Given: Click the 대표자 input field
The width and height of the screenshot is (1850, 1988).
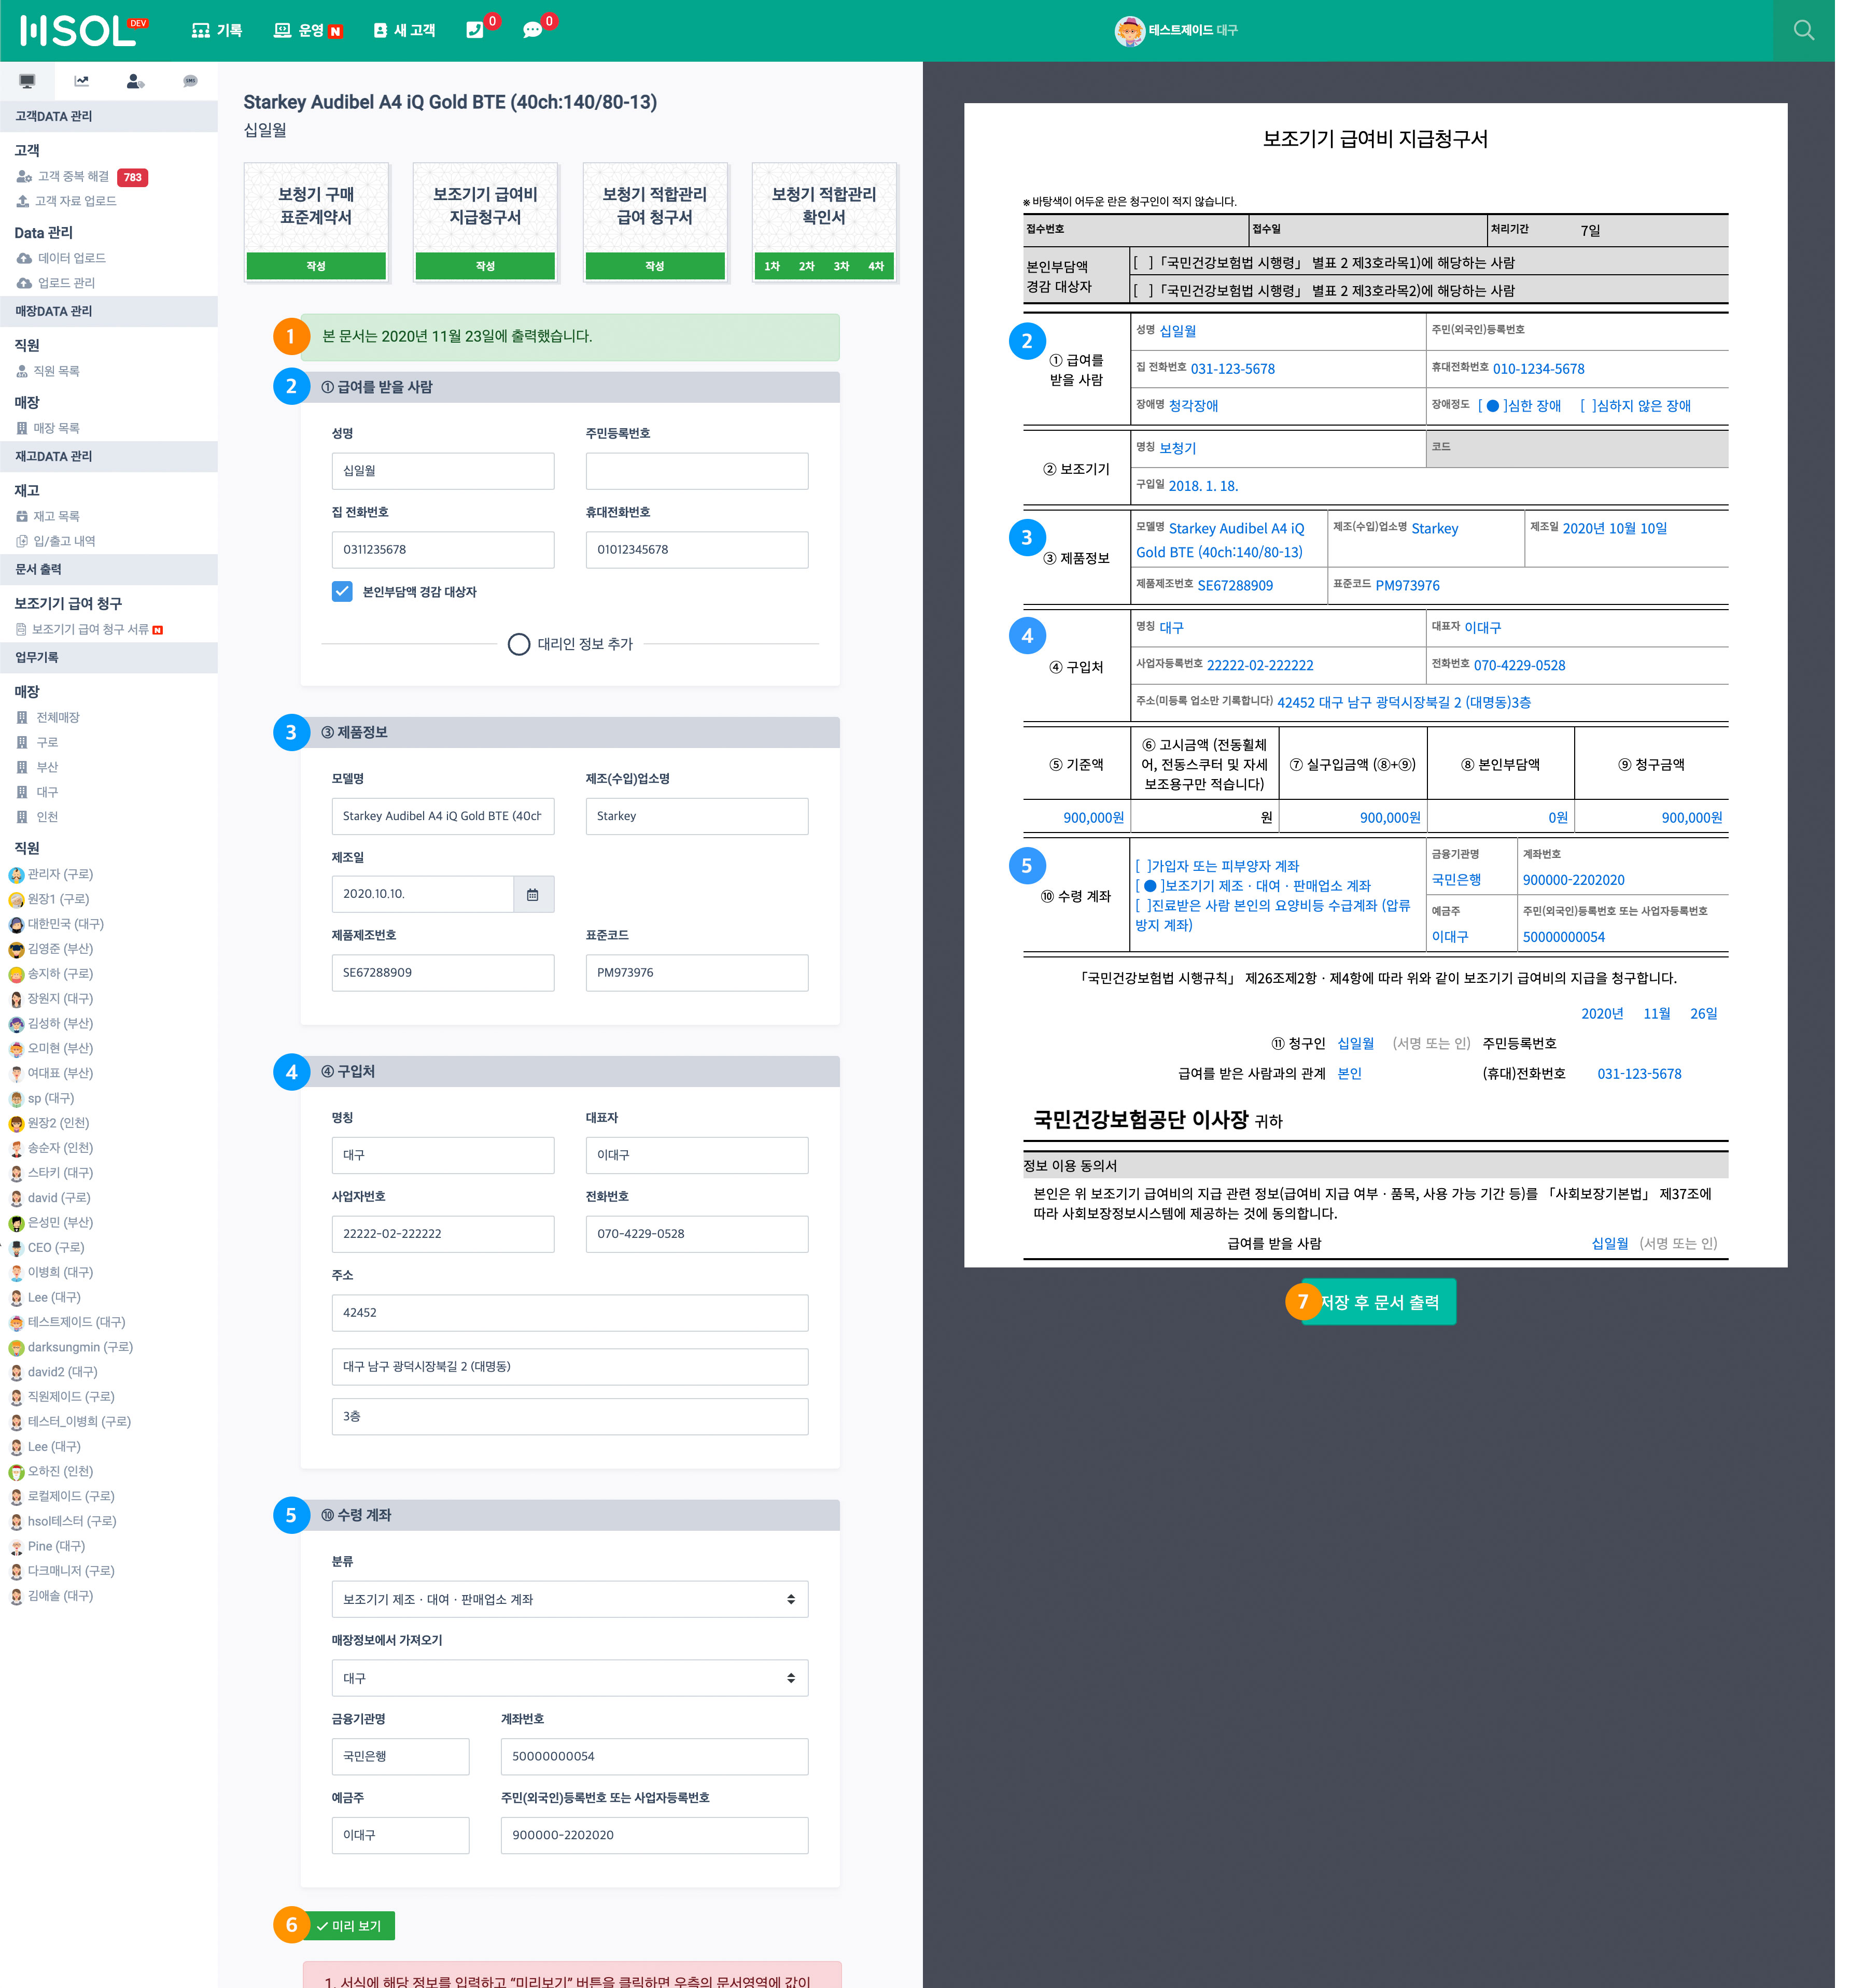Looking at the screenshot, I should pyautogui.click(x=697, y=1155).
